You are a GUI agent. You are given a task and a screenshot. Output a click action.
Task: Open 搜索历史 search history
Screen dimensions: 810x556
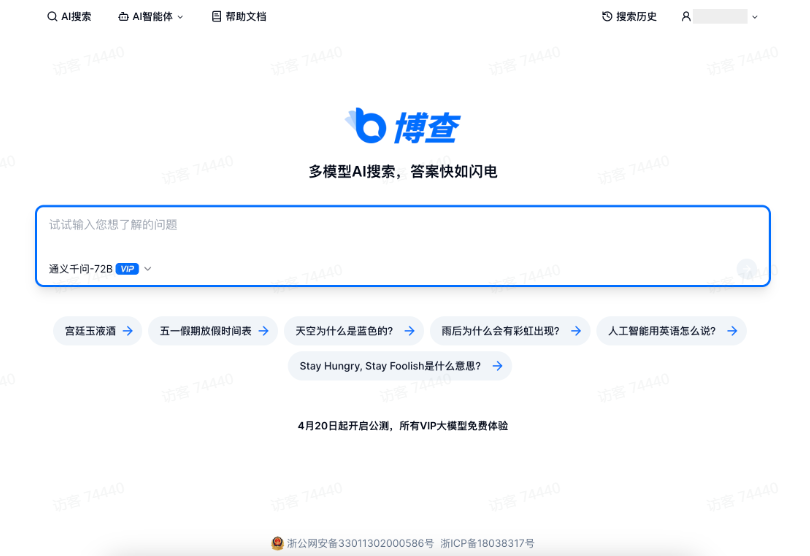point(629,17)
